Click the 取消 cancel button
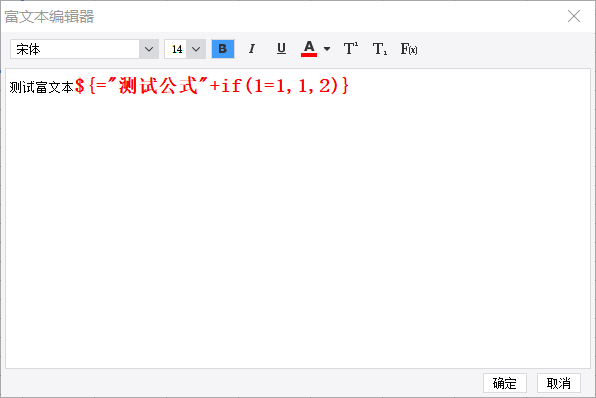This screenshot has width=596, height=398. tap(559, 383)
